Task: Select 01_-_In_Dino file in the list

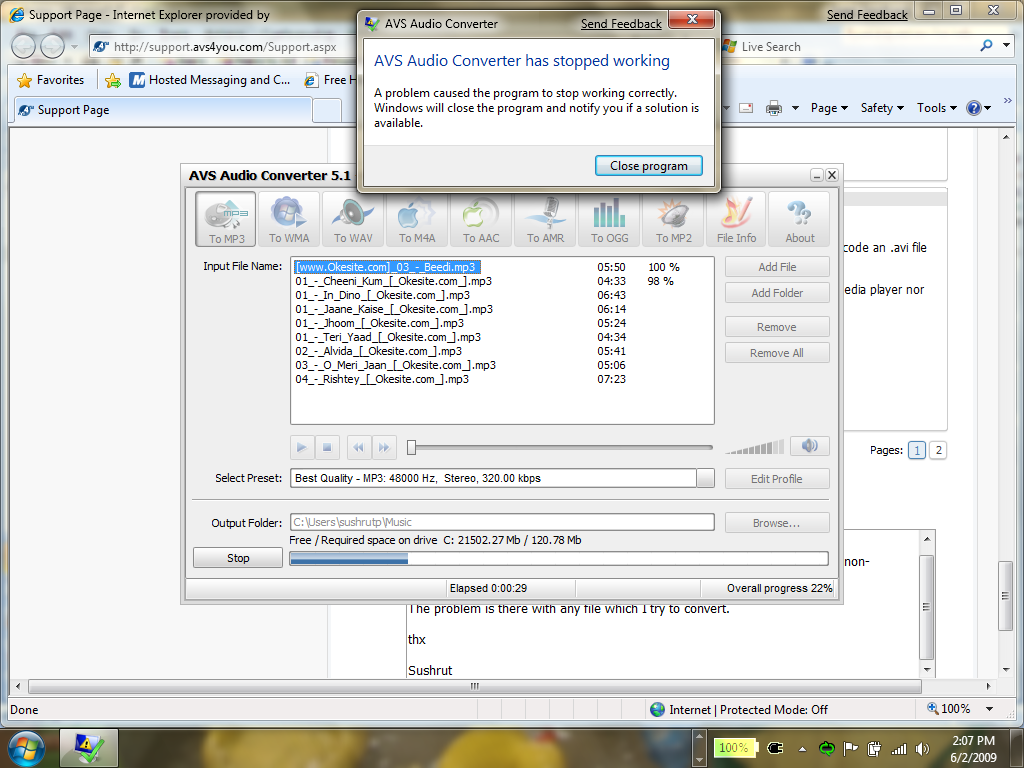Action: click(382, 295)
